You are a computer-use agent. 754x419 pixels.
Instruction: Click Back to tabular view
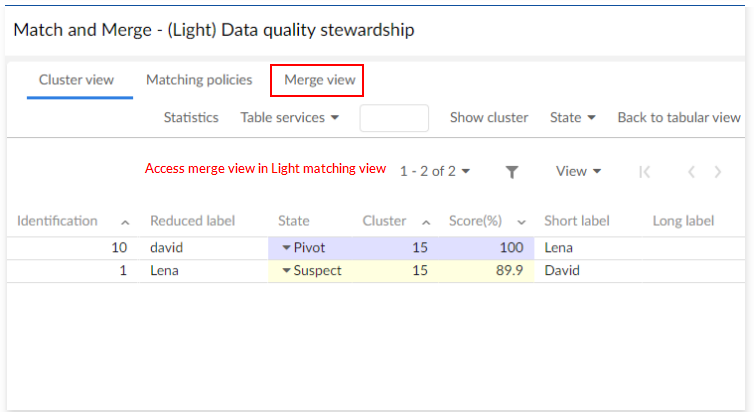pyautogui.click(x=679, y=118)
